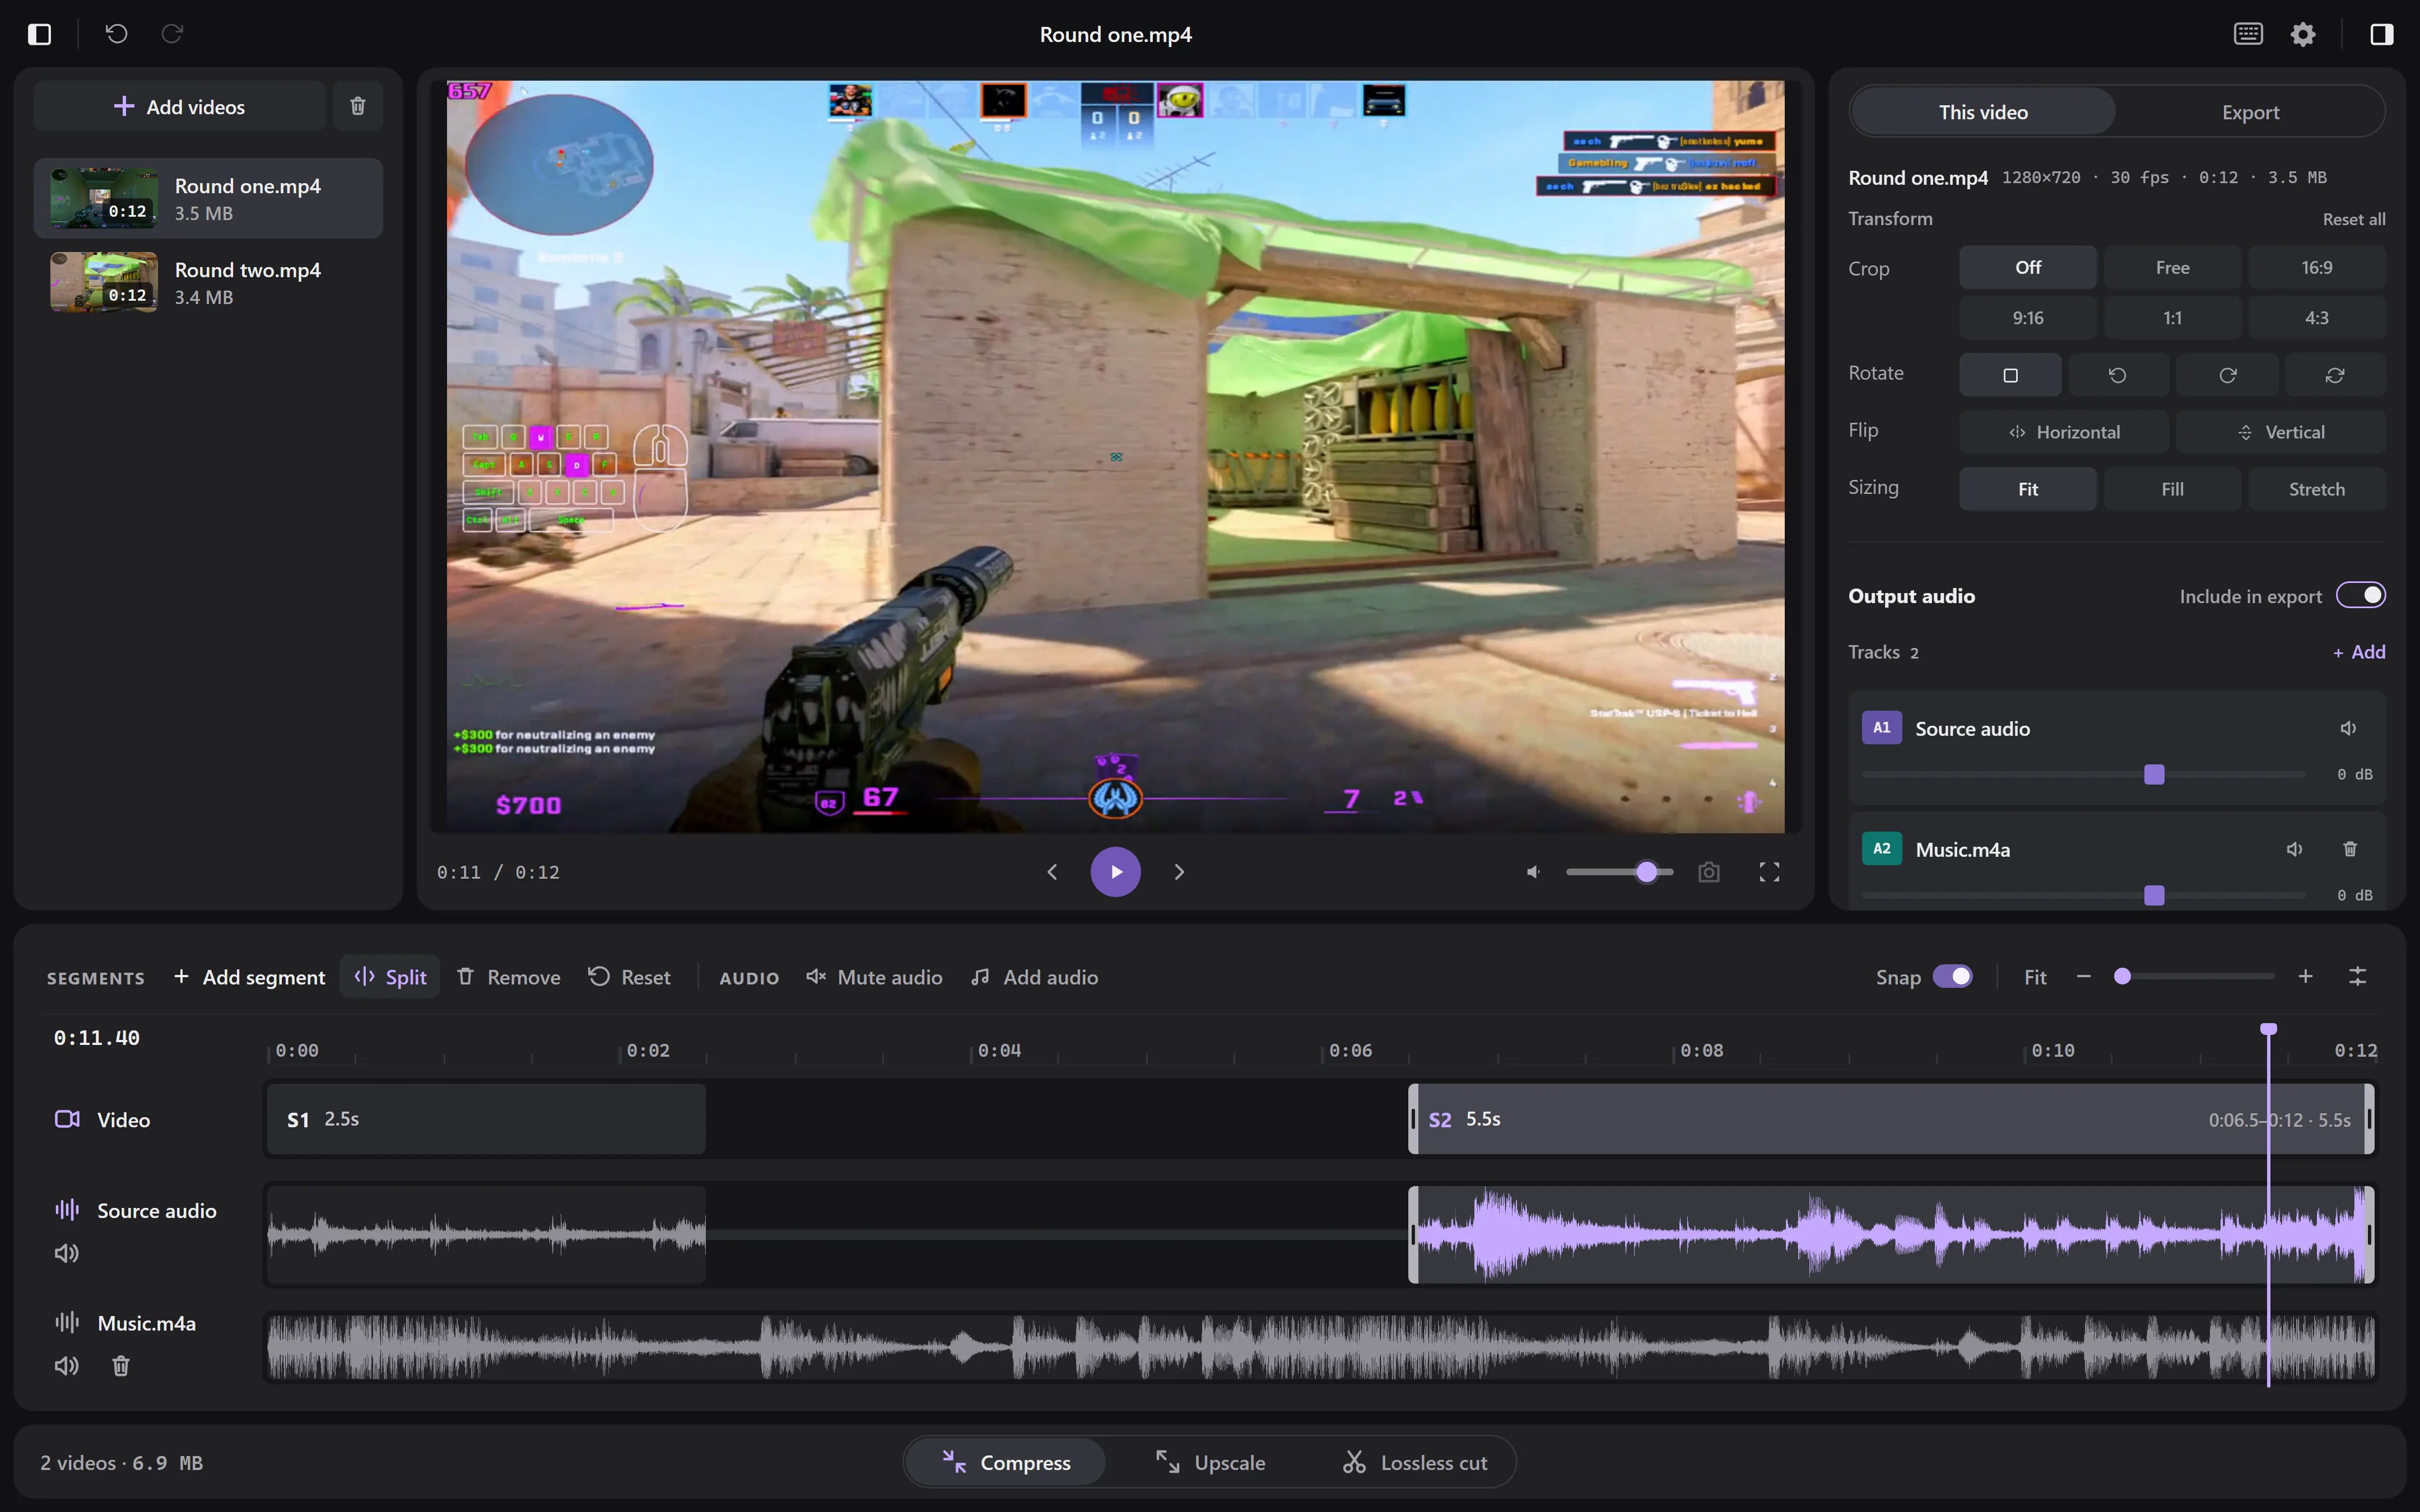The height and width of the screenshot is (1512, 2420).
Task: Zoom in timeline with plus icon
Action: tap(2305, 977)
